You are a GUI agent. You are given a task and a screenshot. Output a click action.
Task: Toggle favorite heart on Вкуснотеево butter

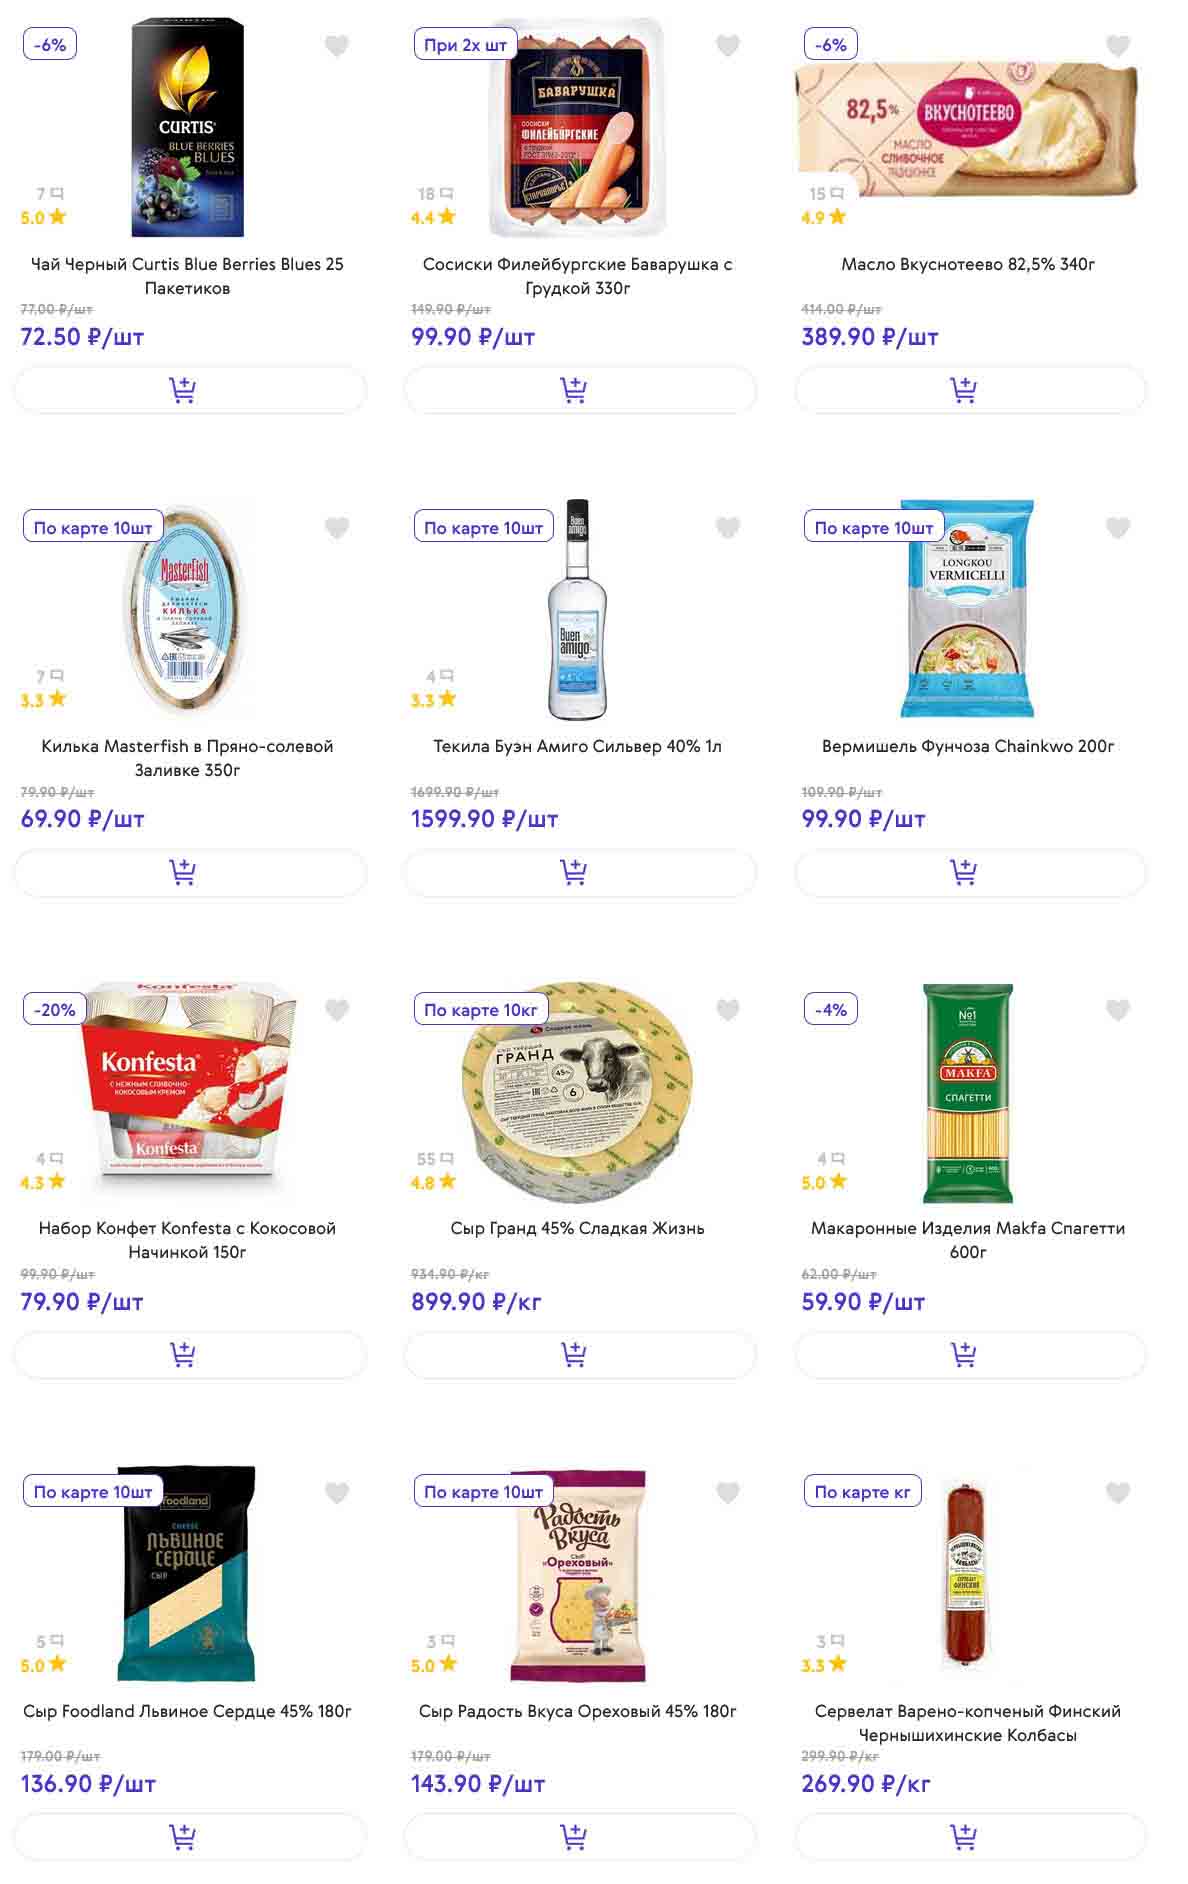pyautogui.click(x=1118, y=46)
